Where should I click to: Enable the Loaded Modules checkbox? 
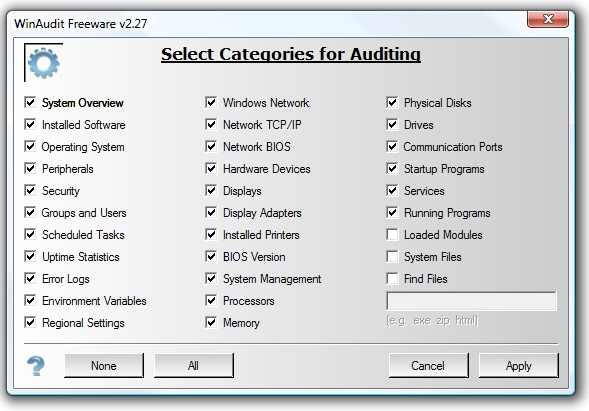[392, 234]
